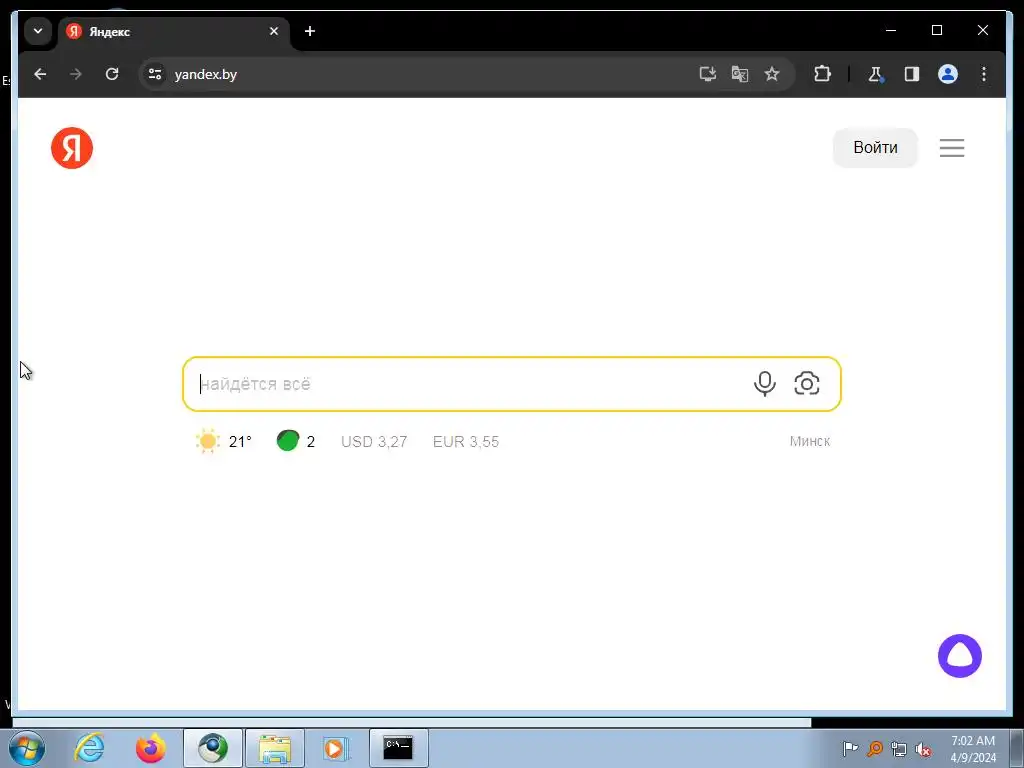Click the network icon in system tray

pos(899,749)
